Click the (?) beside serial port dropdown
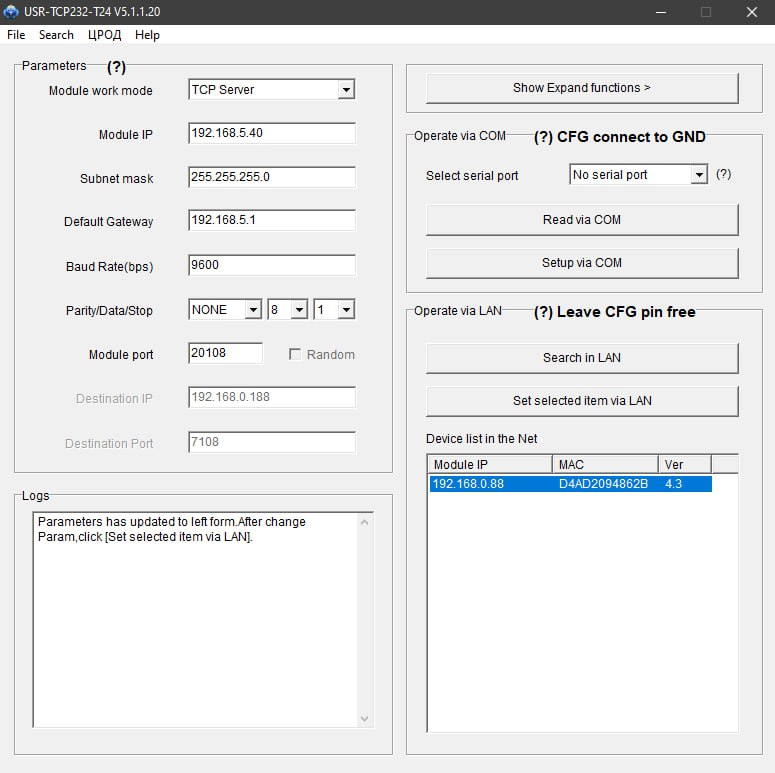775x773 pixels. 723,174
